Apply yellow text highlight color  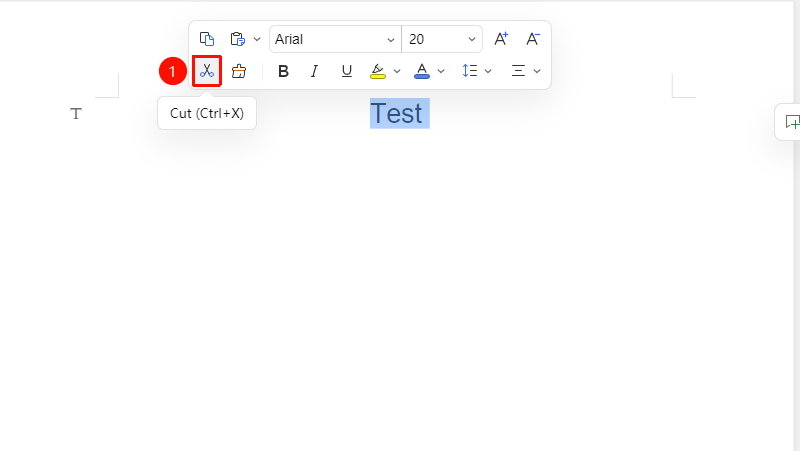[x=378, y=71]
